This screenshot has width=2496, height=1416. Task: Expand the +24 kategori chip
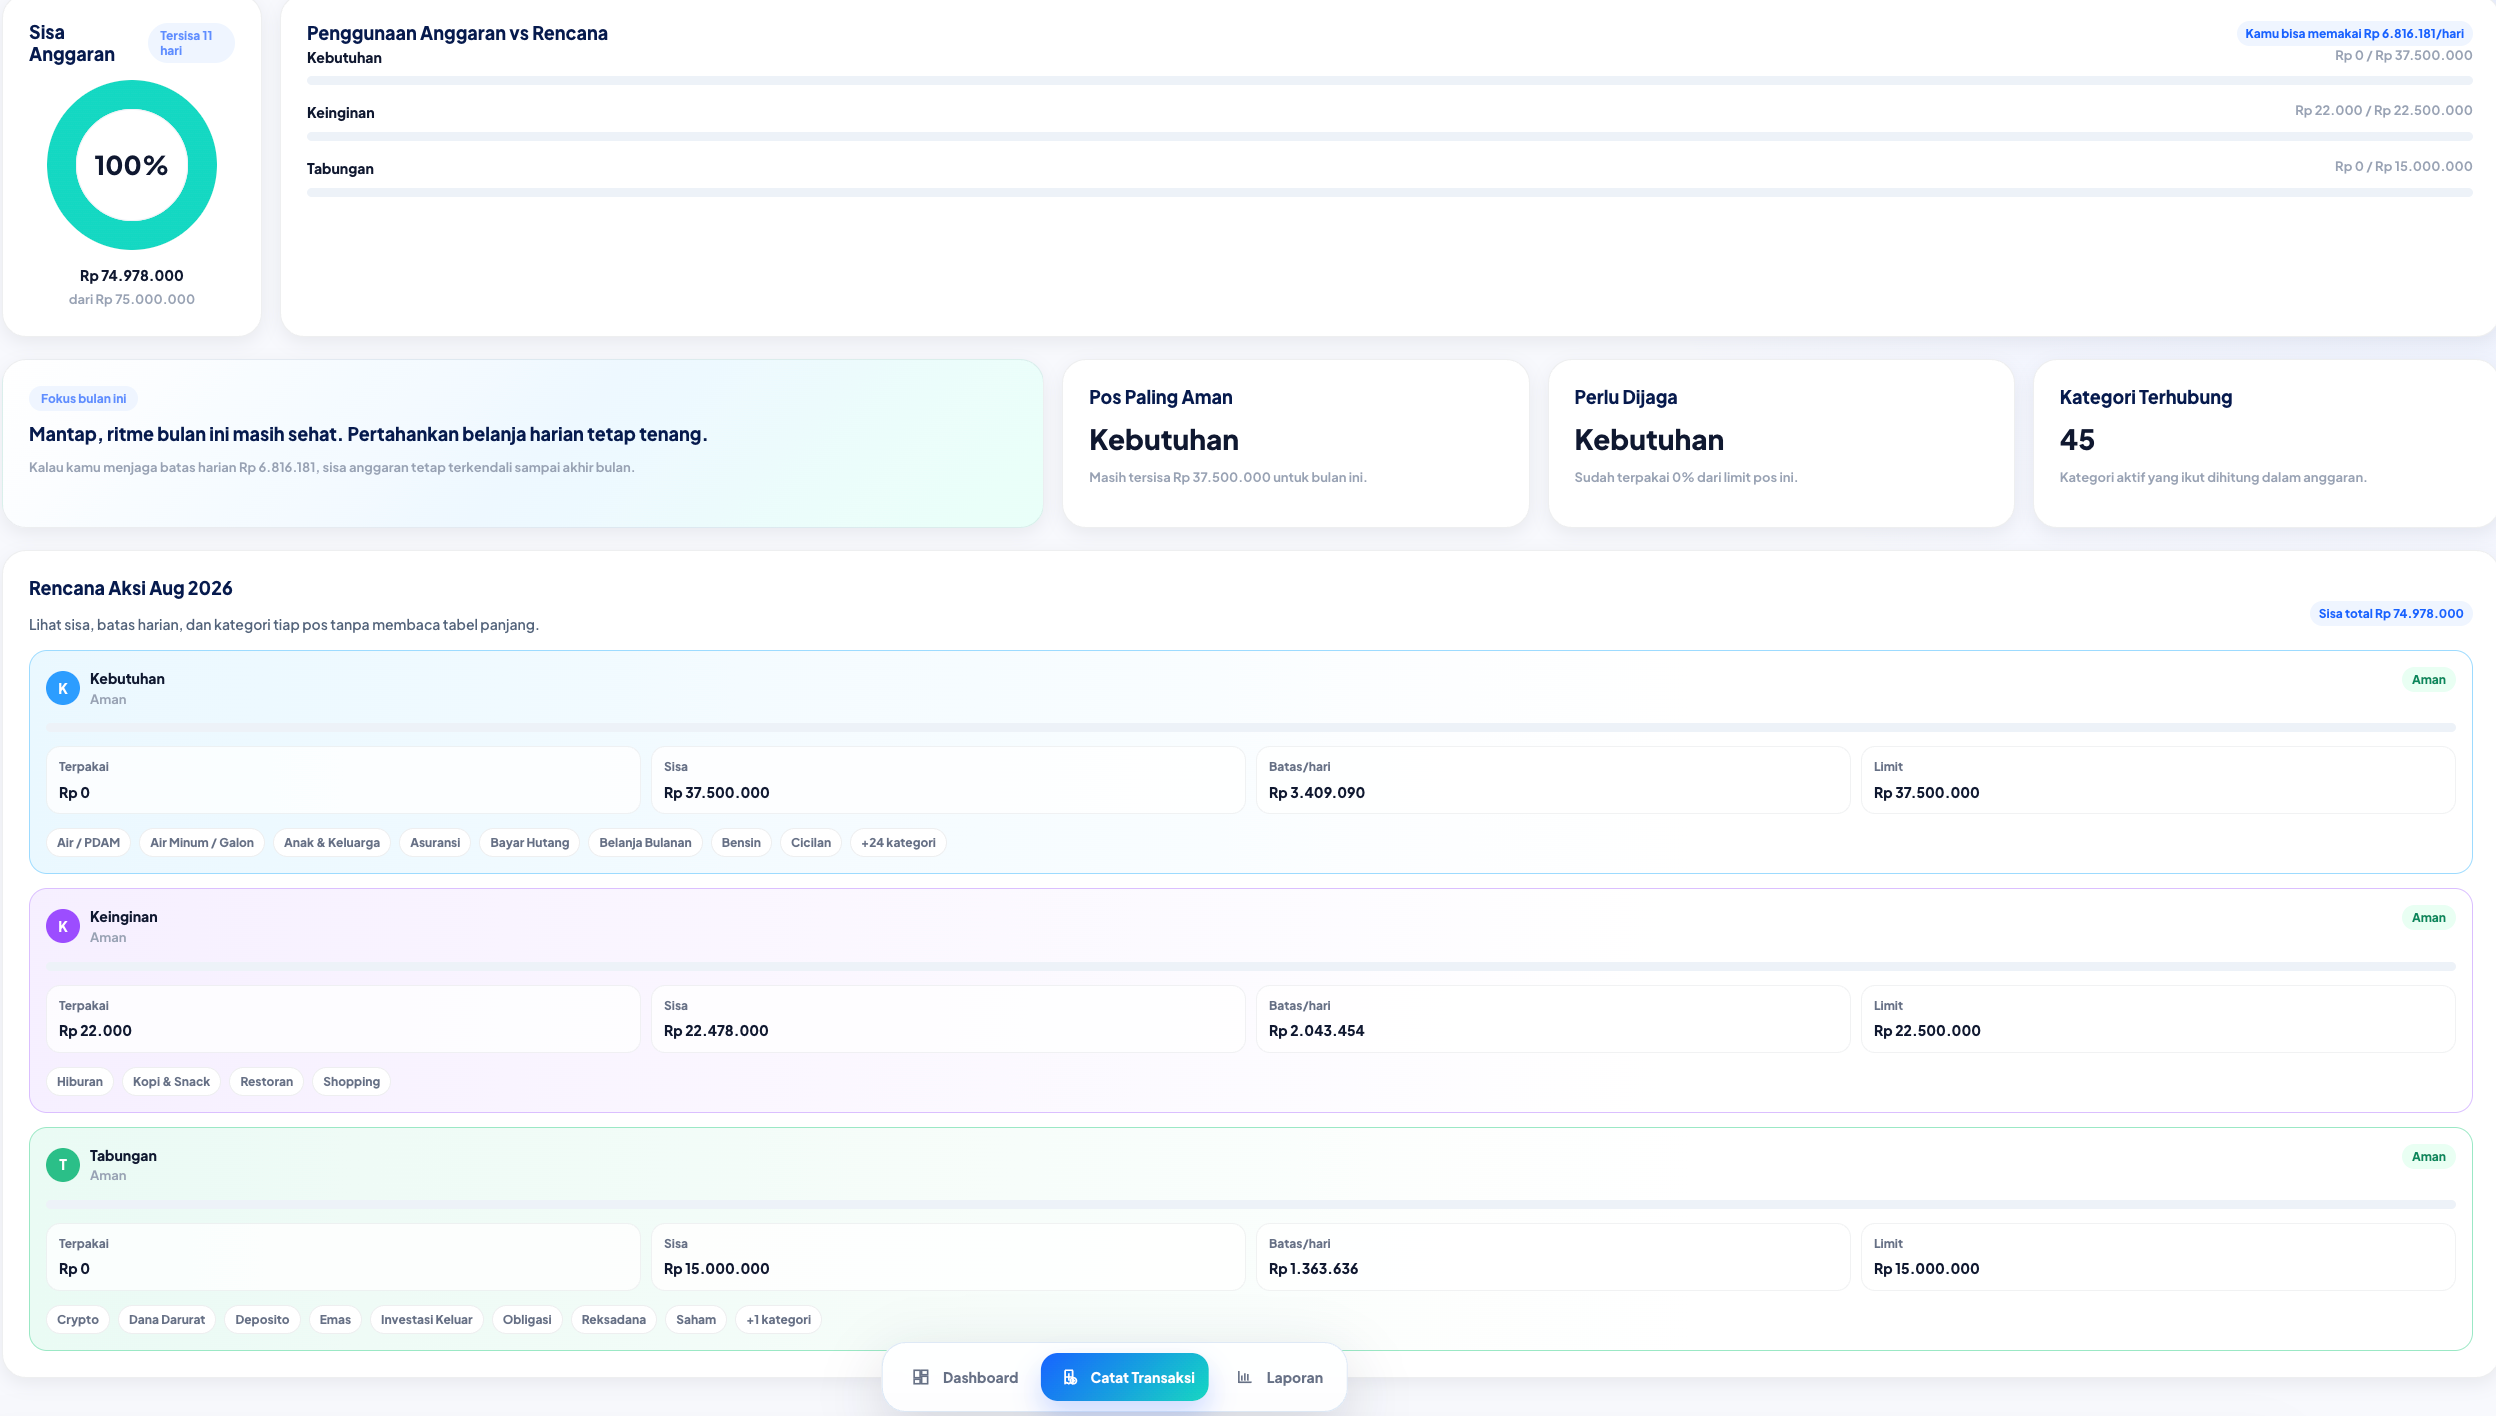coord(898,843)
